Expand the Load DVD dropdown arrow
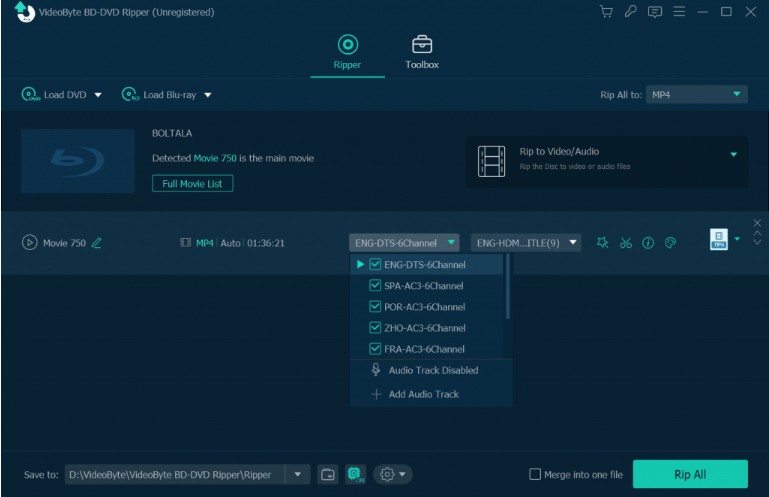 point(98,95)
